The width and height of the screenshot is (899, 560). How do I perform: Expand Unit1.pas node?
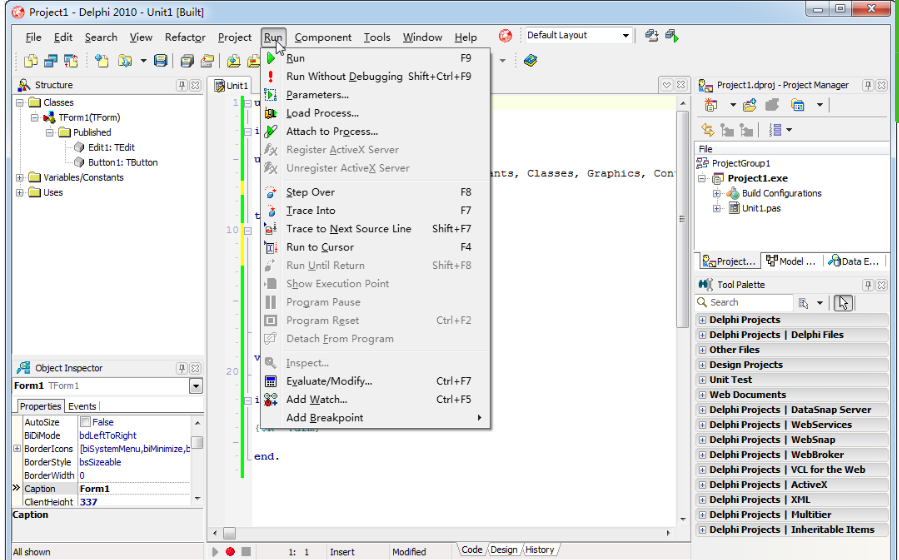pos(717,209)
